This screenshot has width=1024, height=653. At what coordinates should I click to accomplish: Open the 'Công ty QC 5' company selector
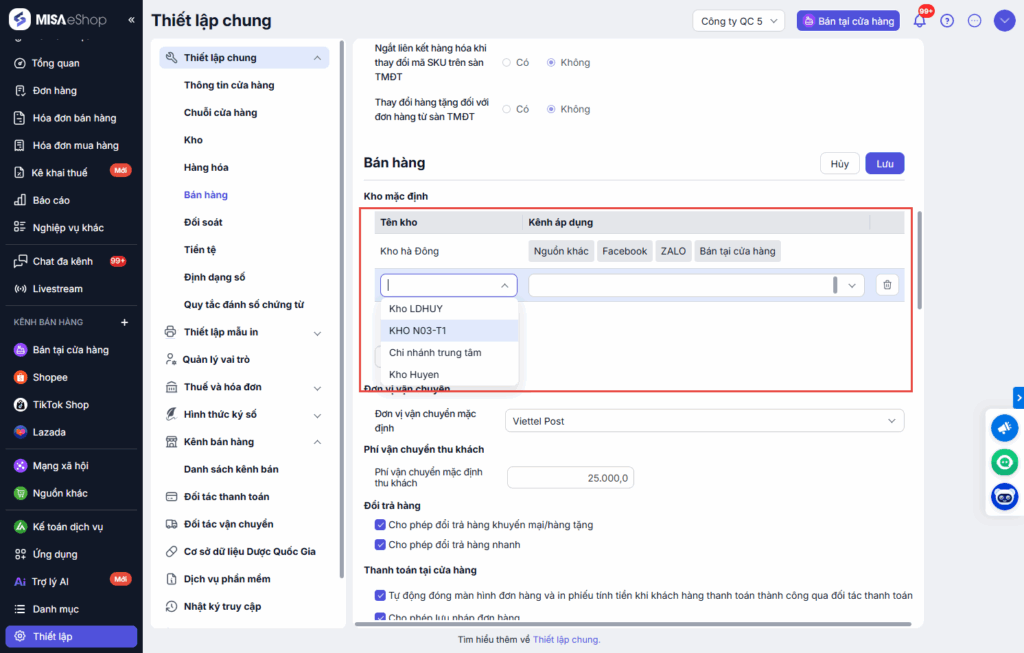pyautogui.click(x=740, y=21)
